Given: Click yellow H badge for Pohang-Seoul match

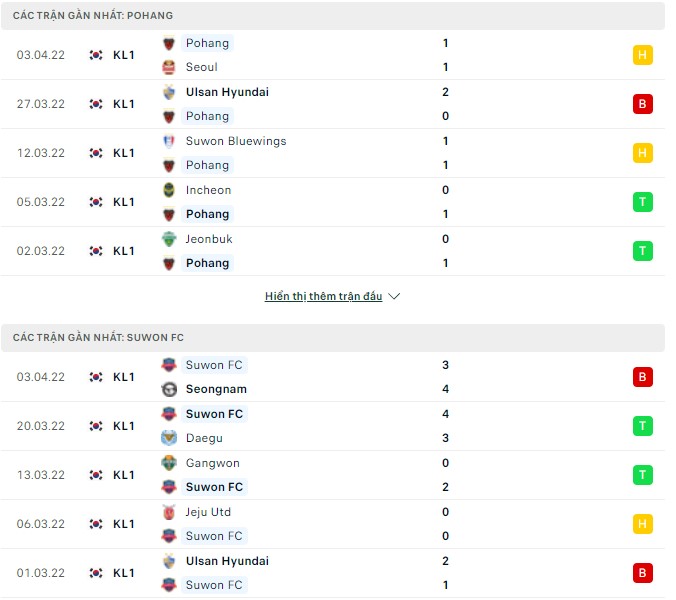Looking at the screenshot, I should coord(643,55).
